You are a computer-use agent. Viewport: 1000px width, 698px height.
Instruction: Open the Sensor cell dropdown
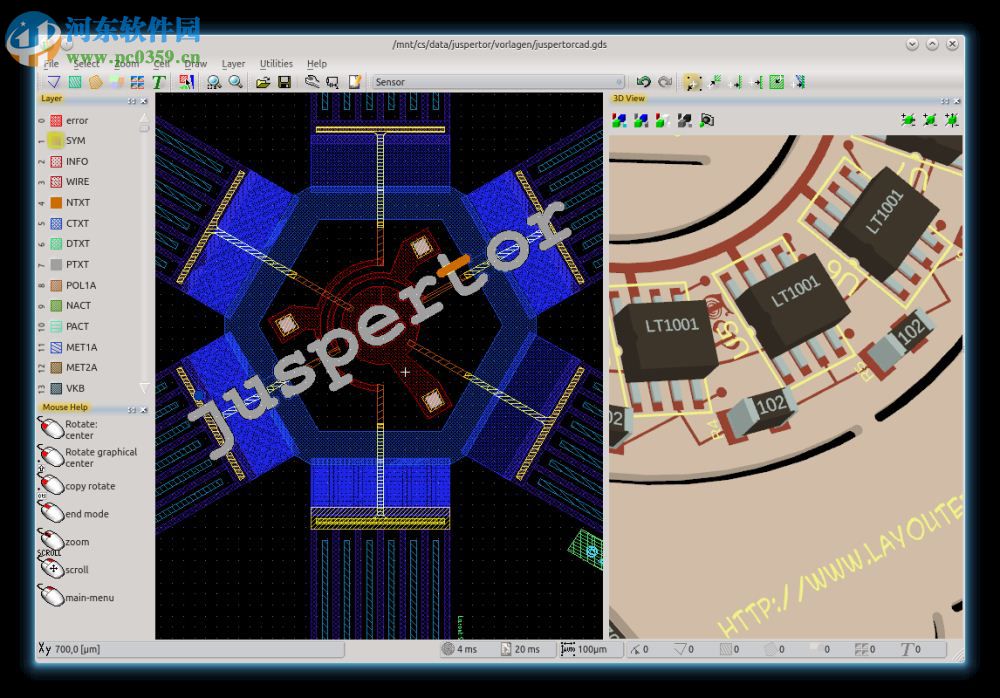[x=499, y=82]
